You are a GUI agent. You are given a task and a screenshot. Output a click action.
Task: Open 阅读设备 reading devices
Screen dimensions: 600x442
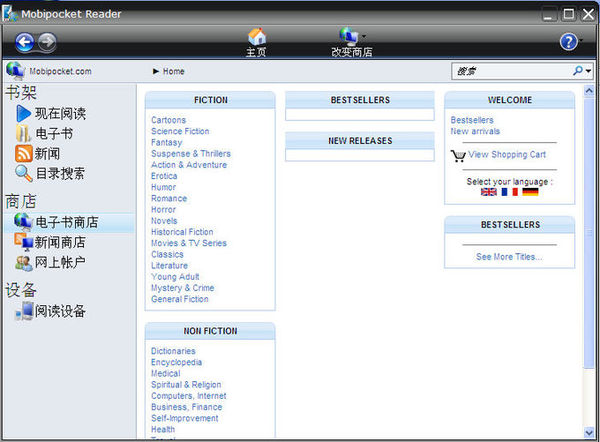click(60, 311)
